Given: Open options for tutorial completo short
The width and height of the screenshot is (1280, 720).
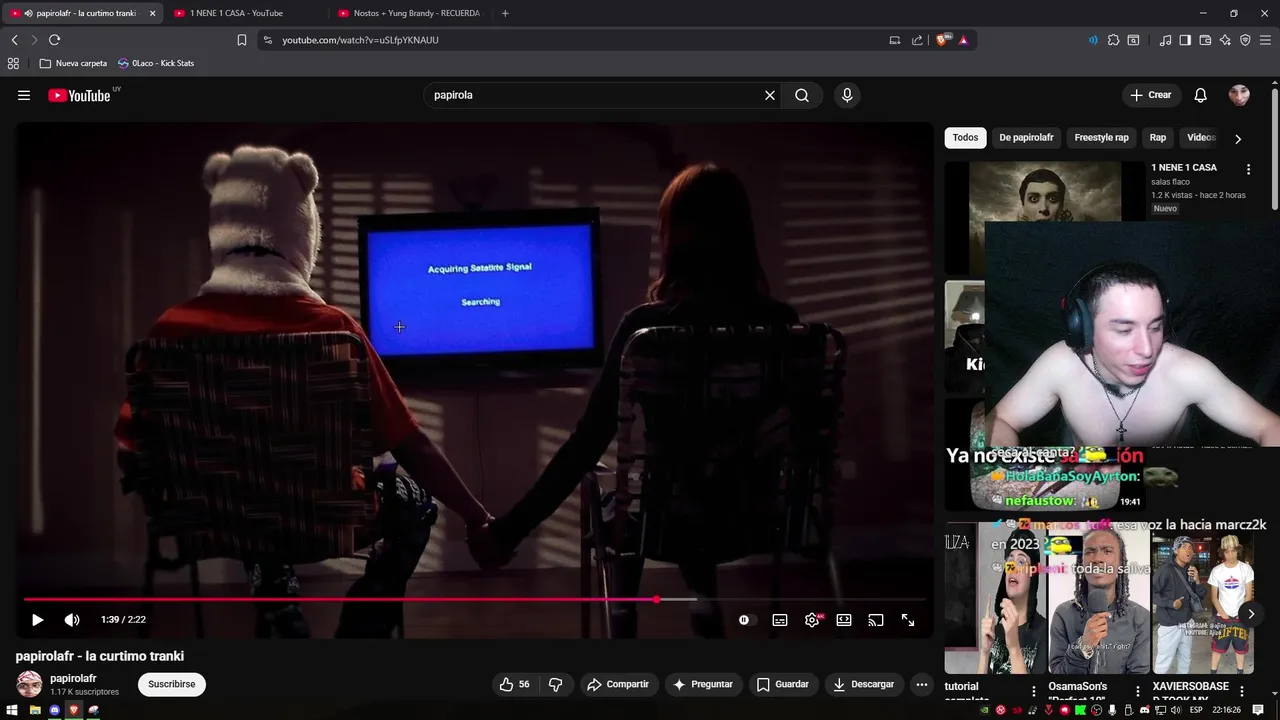Looking at the screenshot, I should [1033, 690].
